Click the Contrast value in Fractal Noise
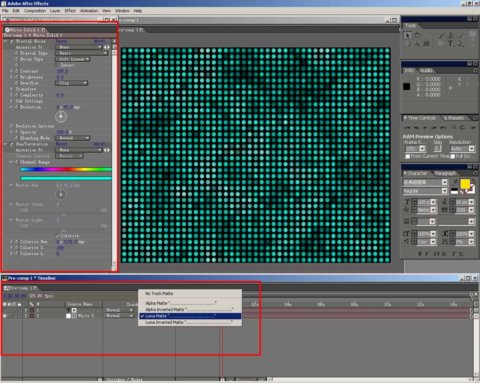 tap(62, 71)
